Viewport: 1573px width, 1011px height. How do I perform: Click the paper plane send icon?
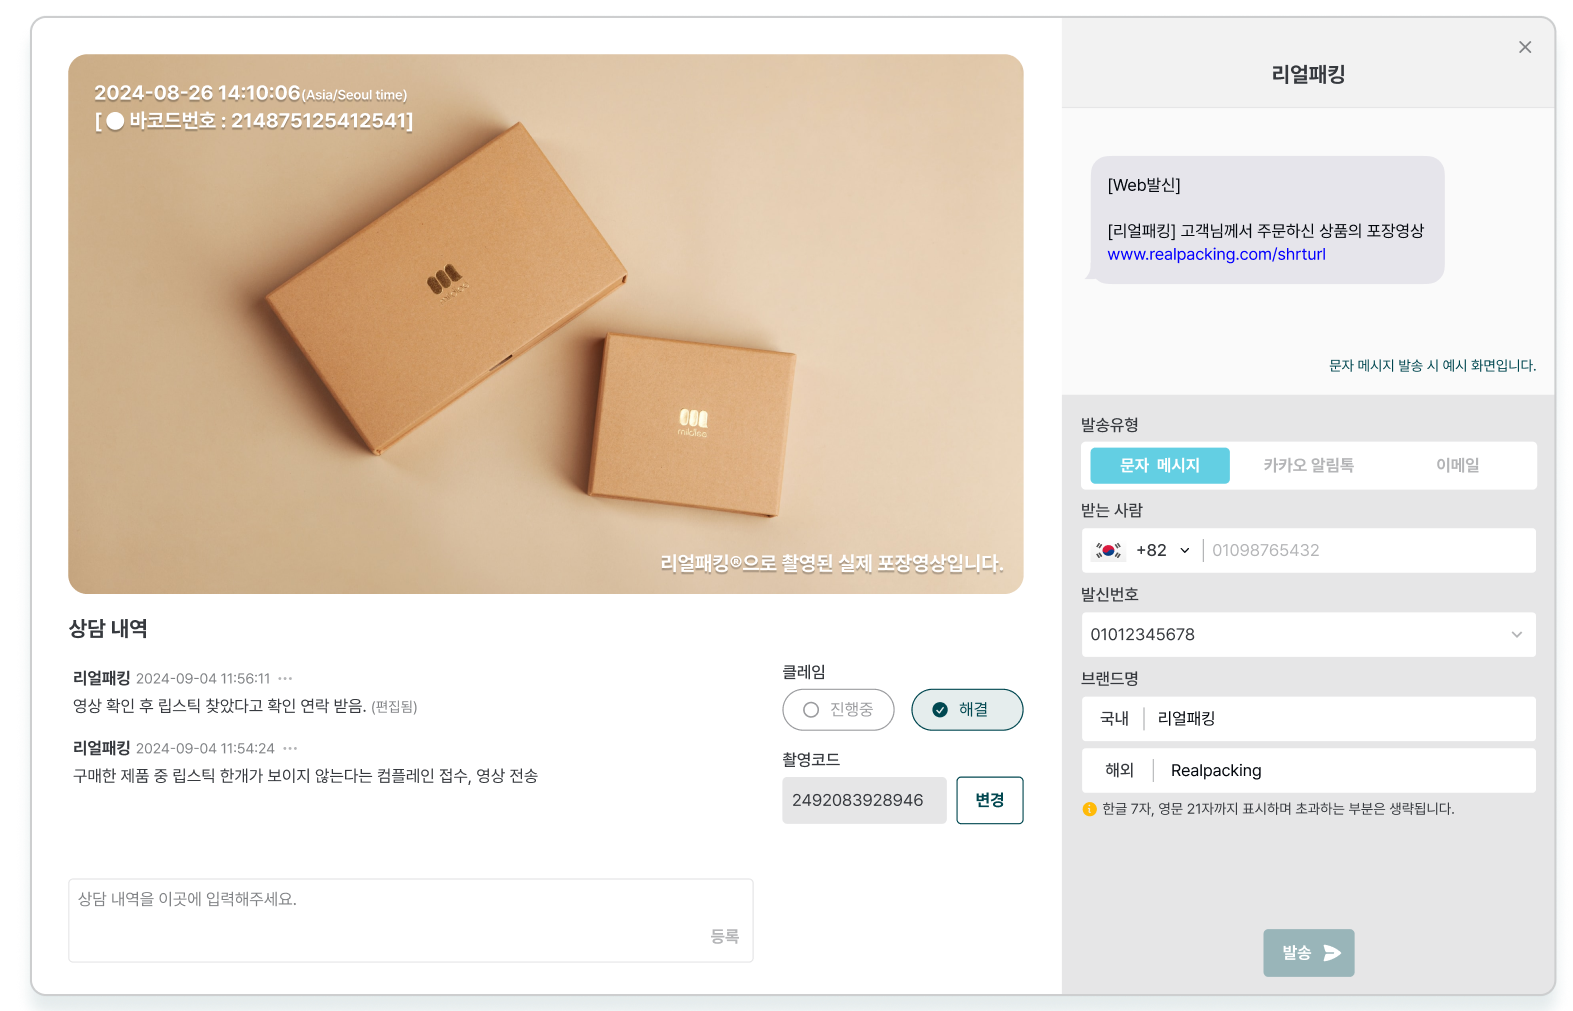pyautogui.click(x=1332, y=953)
